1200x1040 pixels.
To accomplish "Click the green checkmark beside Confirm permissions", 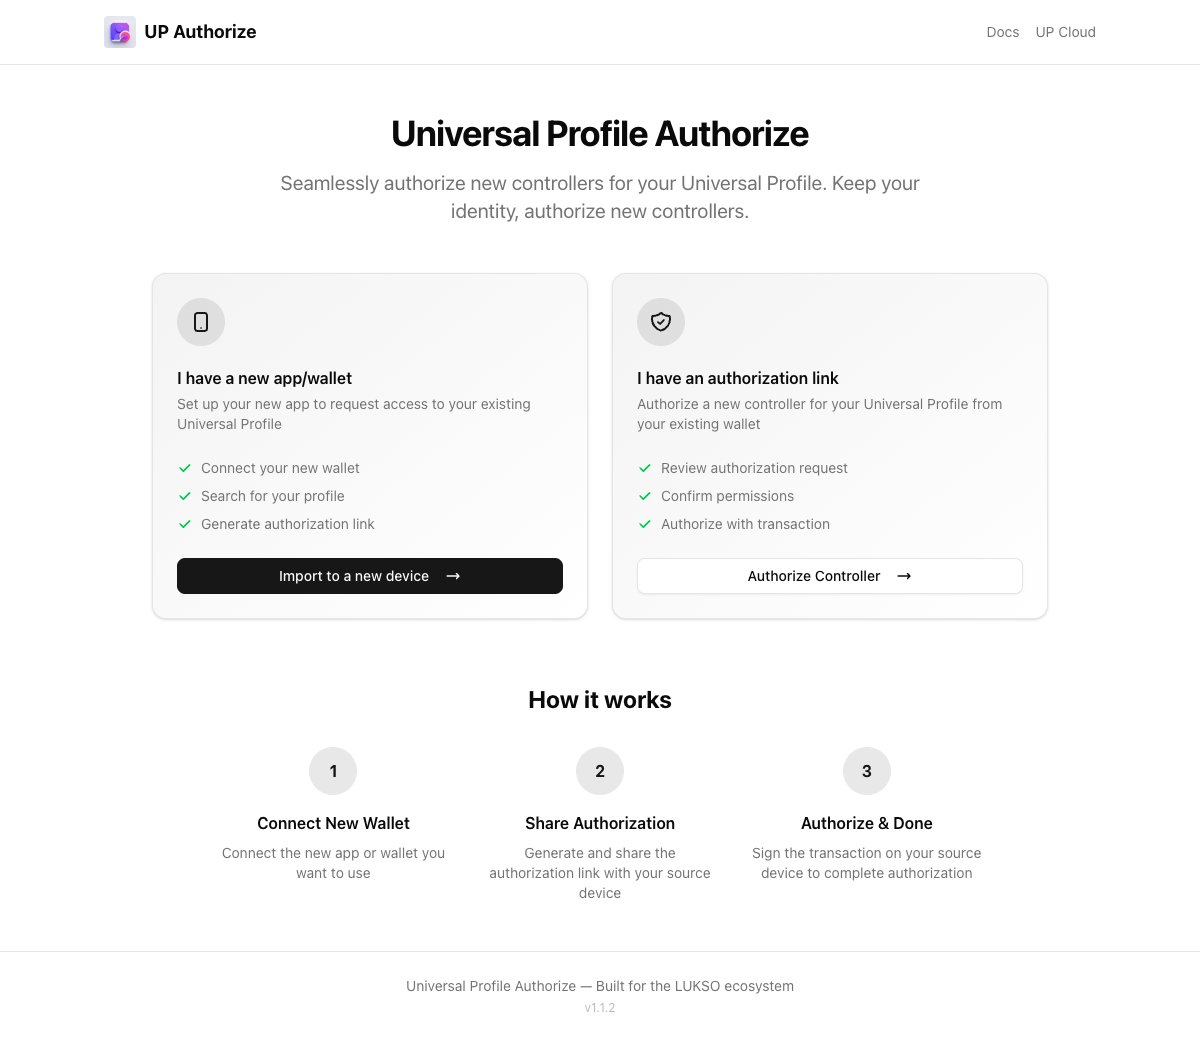I will click(x=645, y=496).
